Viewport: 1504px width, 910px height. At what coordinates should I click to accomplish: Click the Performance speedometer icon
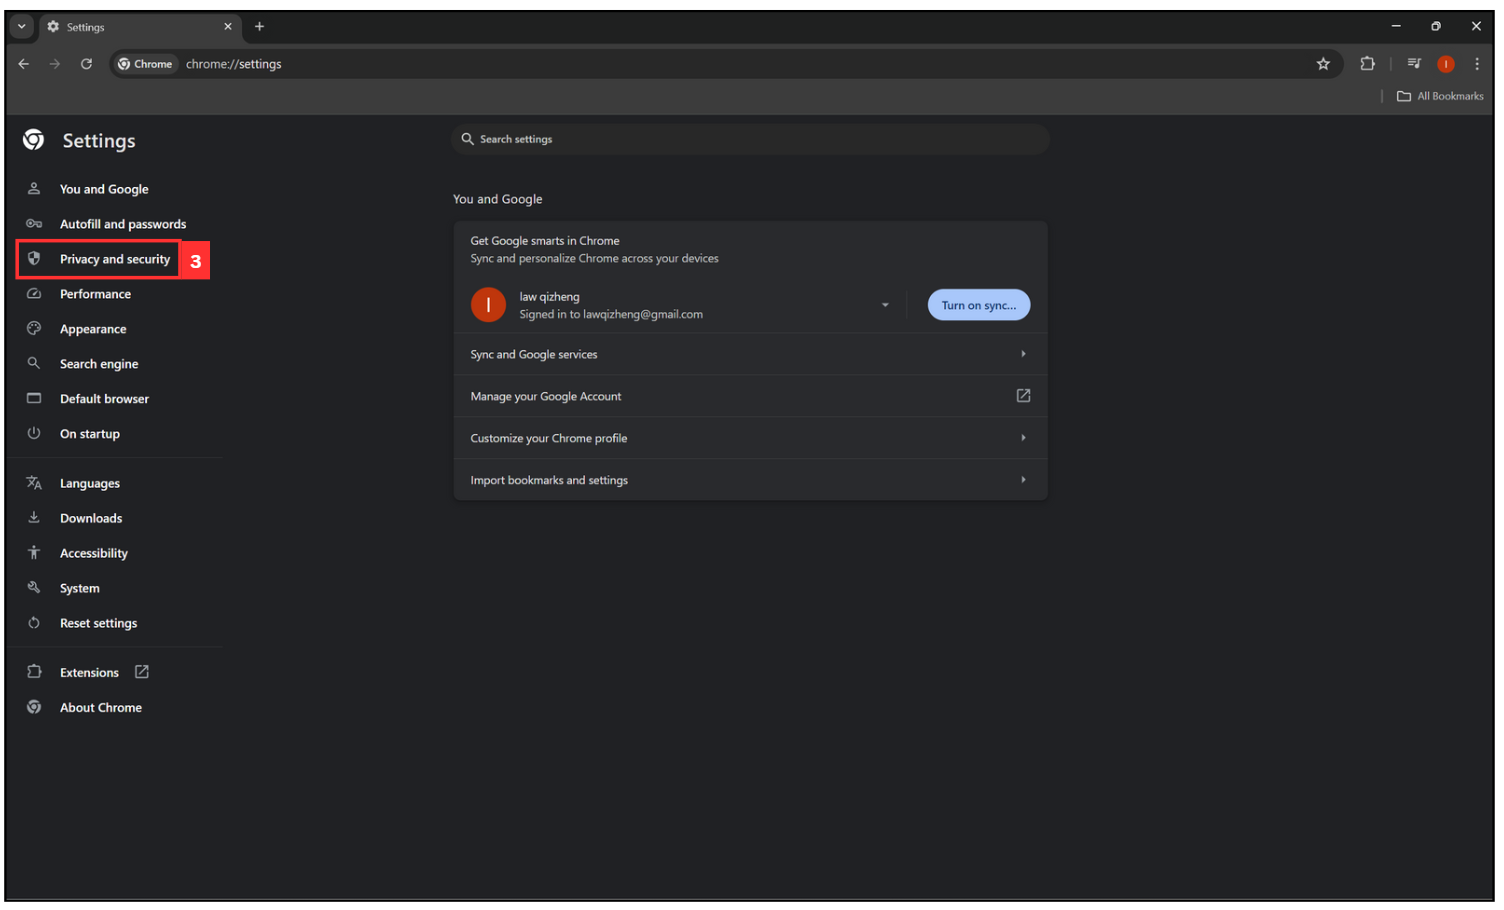pyautogui.click(x=34, y=293)
